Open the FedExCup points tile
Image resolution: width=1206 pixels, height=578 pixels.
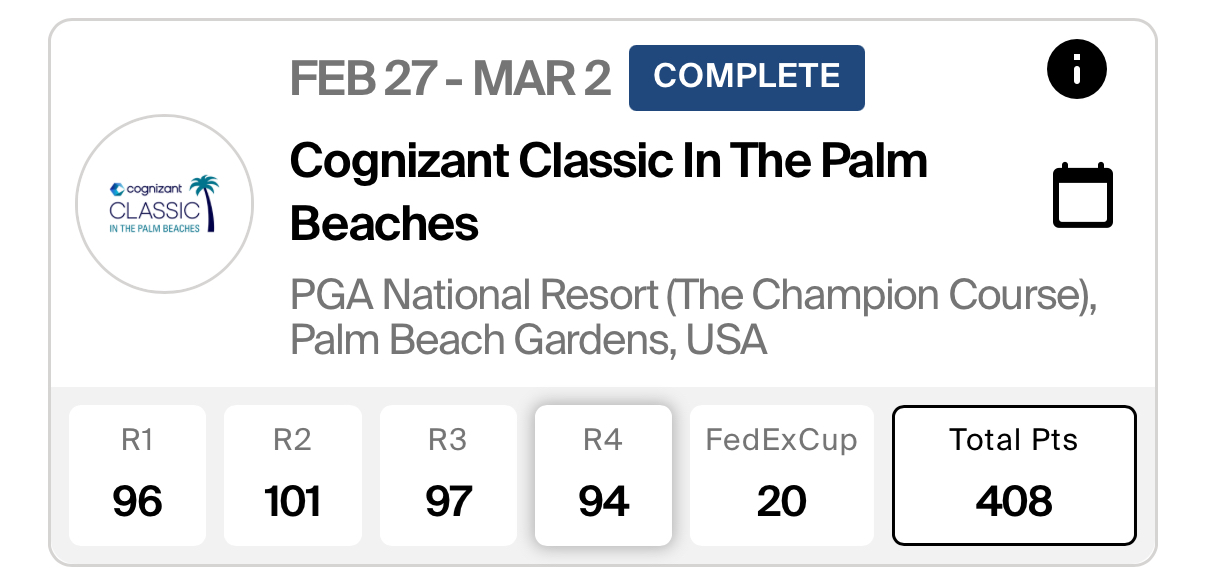pos(782,475)
